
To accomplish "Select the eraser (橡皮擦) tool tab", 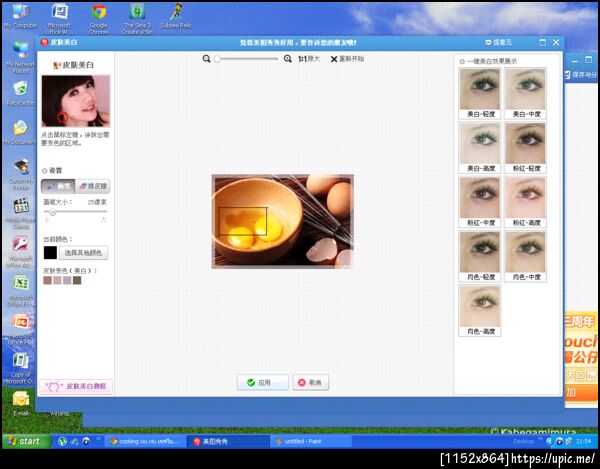I will click(x=93, y=186).
